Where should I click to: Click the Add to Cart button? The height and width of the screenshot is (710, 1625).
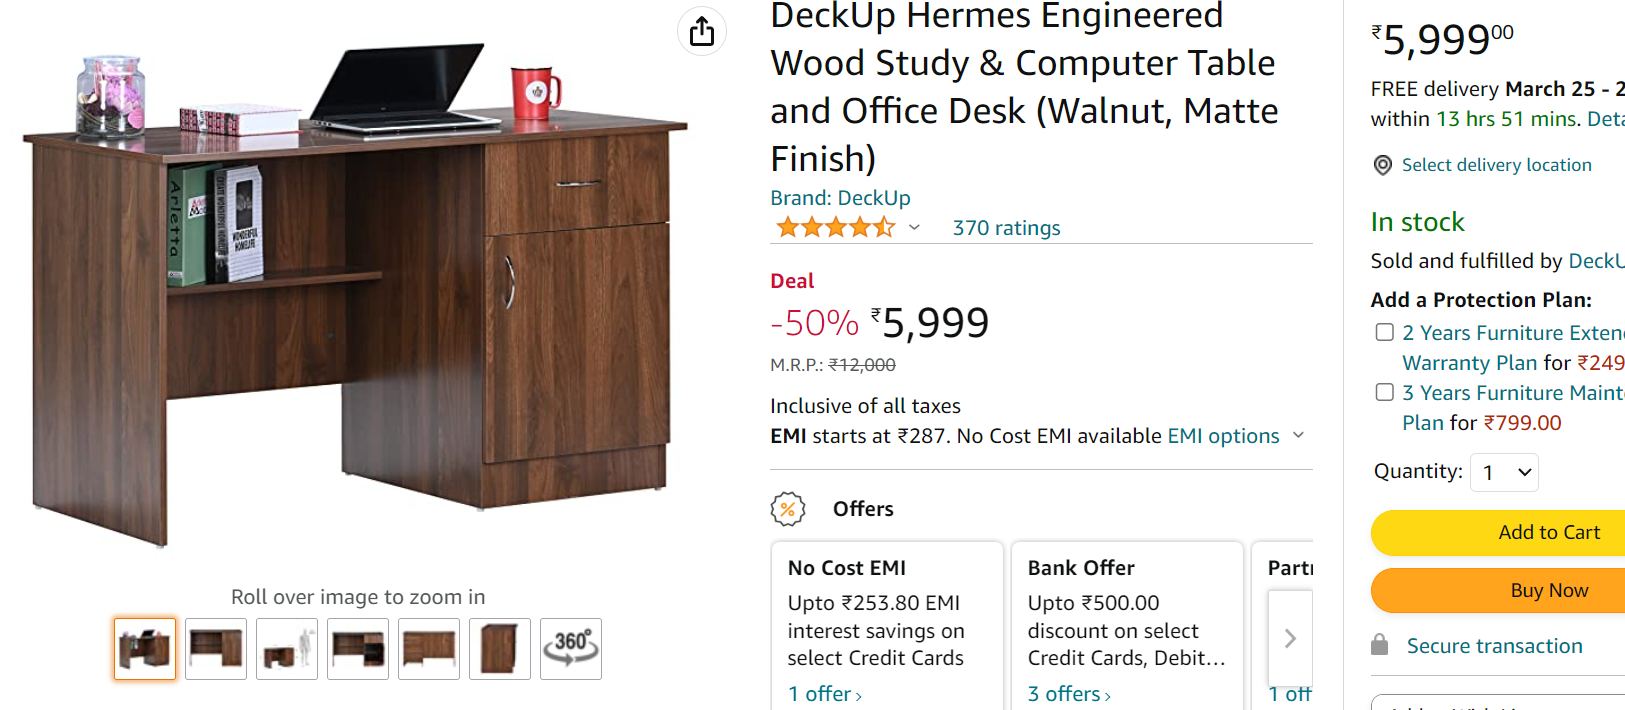(x=1498, y=533)
